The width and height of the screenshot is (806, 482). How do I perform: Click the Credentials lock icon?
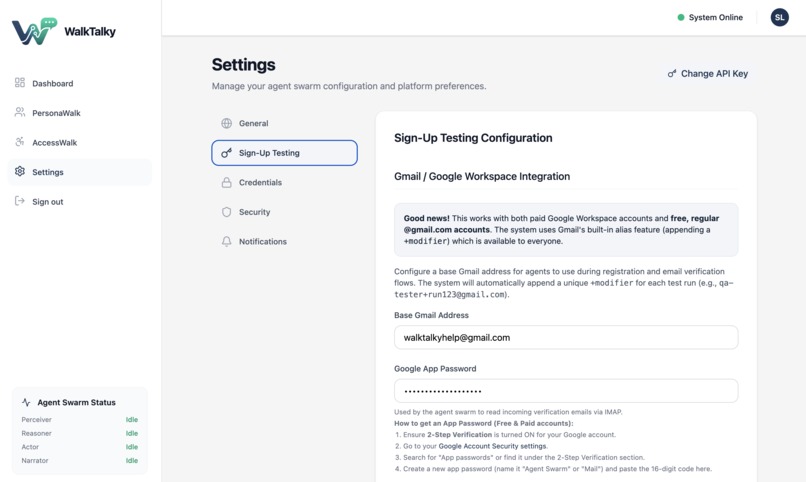point(226,182)
